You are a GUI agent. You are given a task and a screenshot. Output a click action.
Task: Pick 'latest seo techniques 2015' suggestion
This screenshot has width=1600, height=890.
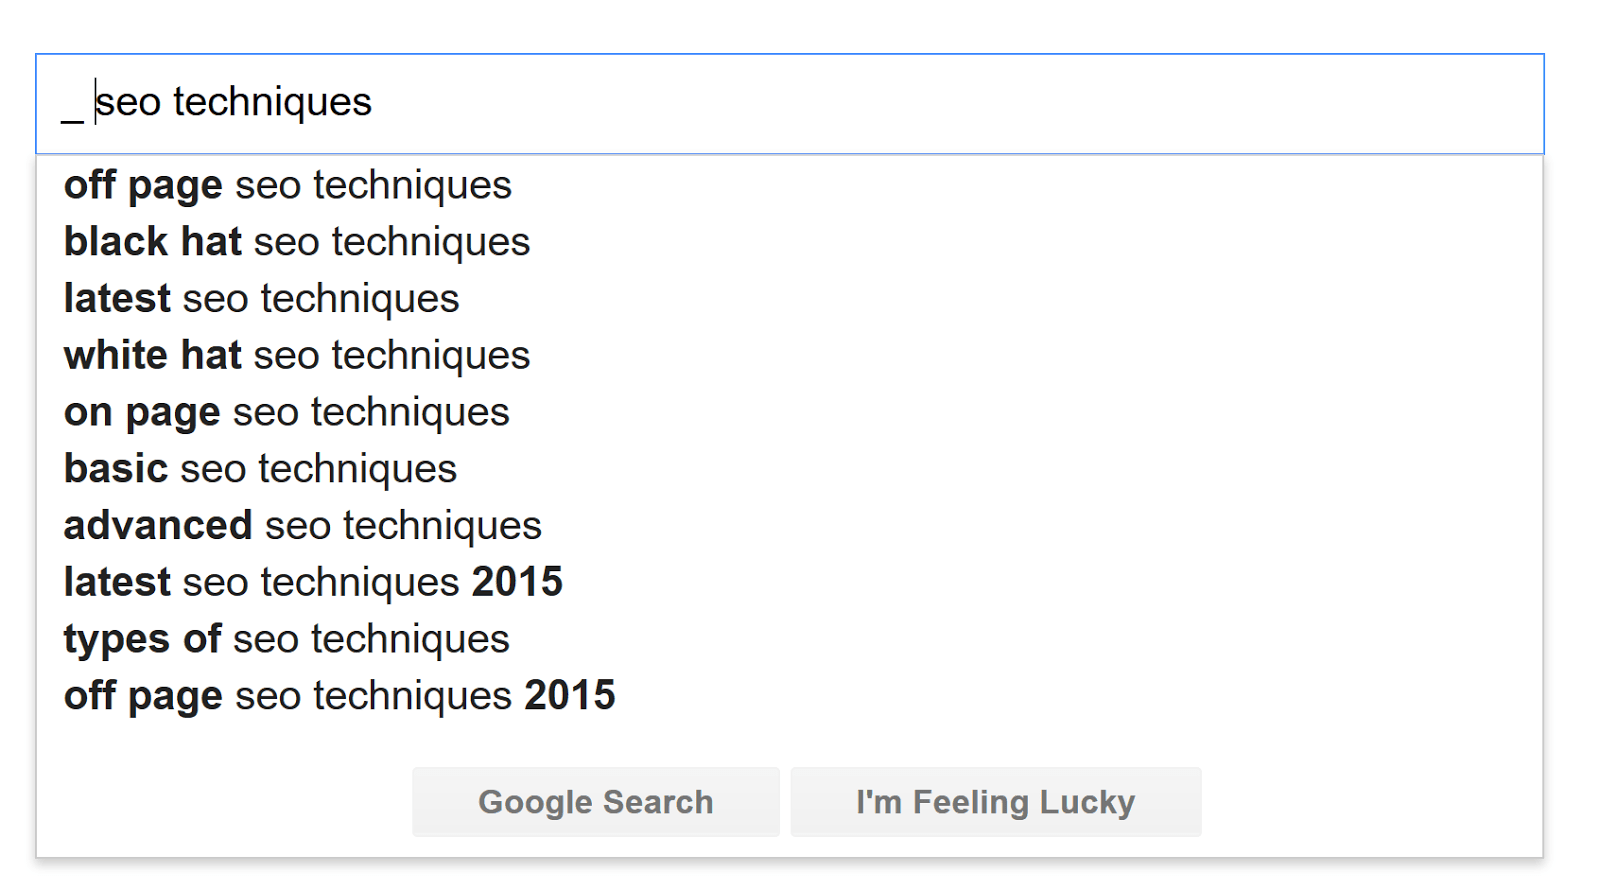pyautogui.click(x=313, y=582)
